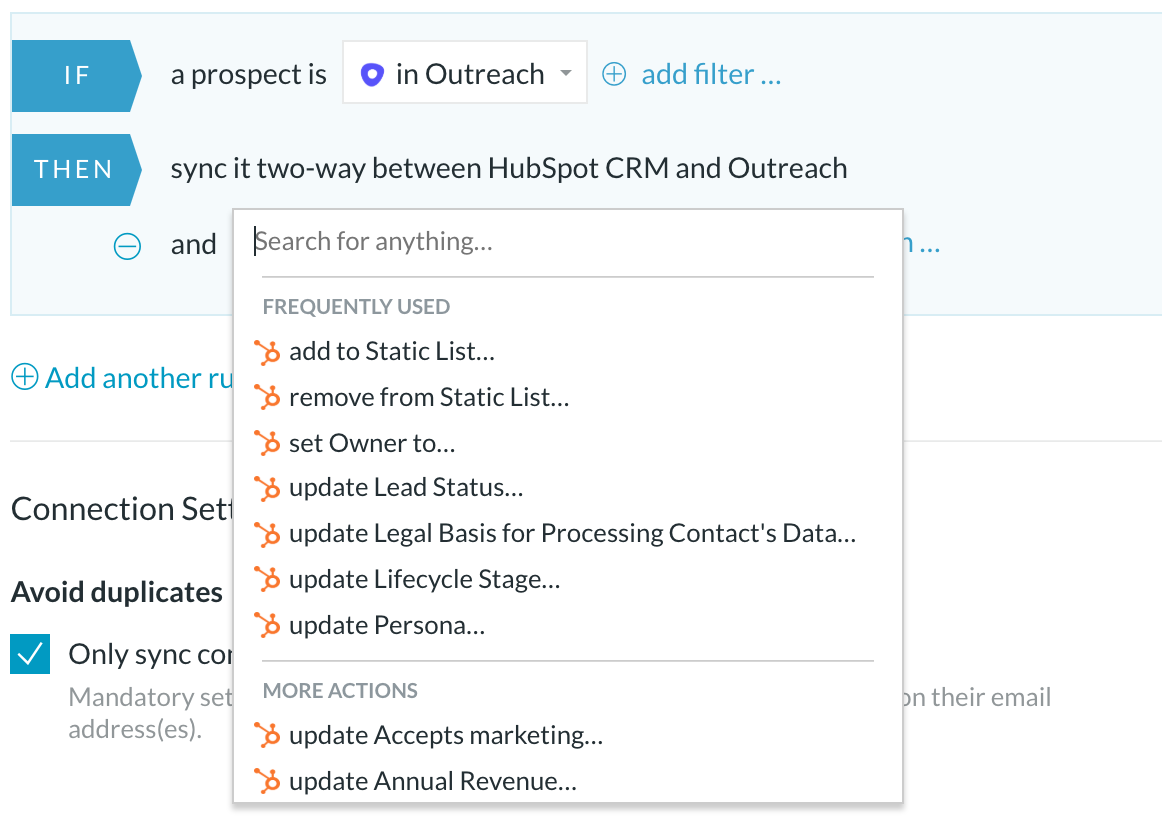This screenshot has height=828, width=1162.
Task: Click HubSpot icon beside update Persona
Action: (267, 626)
